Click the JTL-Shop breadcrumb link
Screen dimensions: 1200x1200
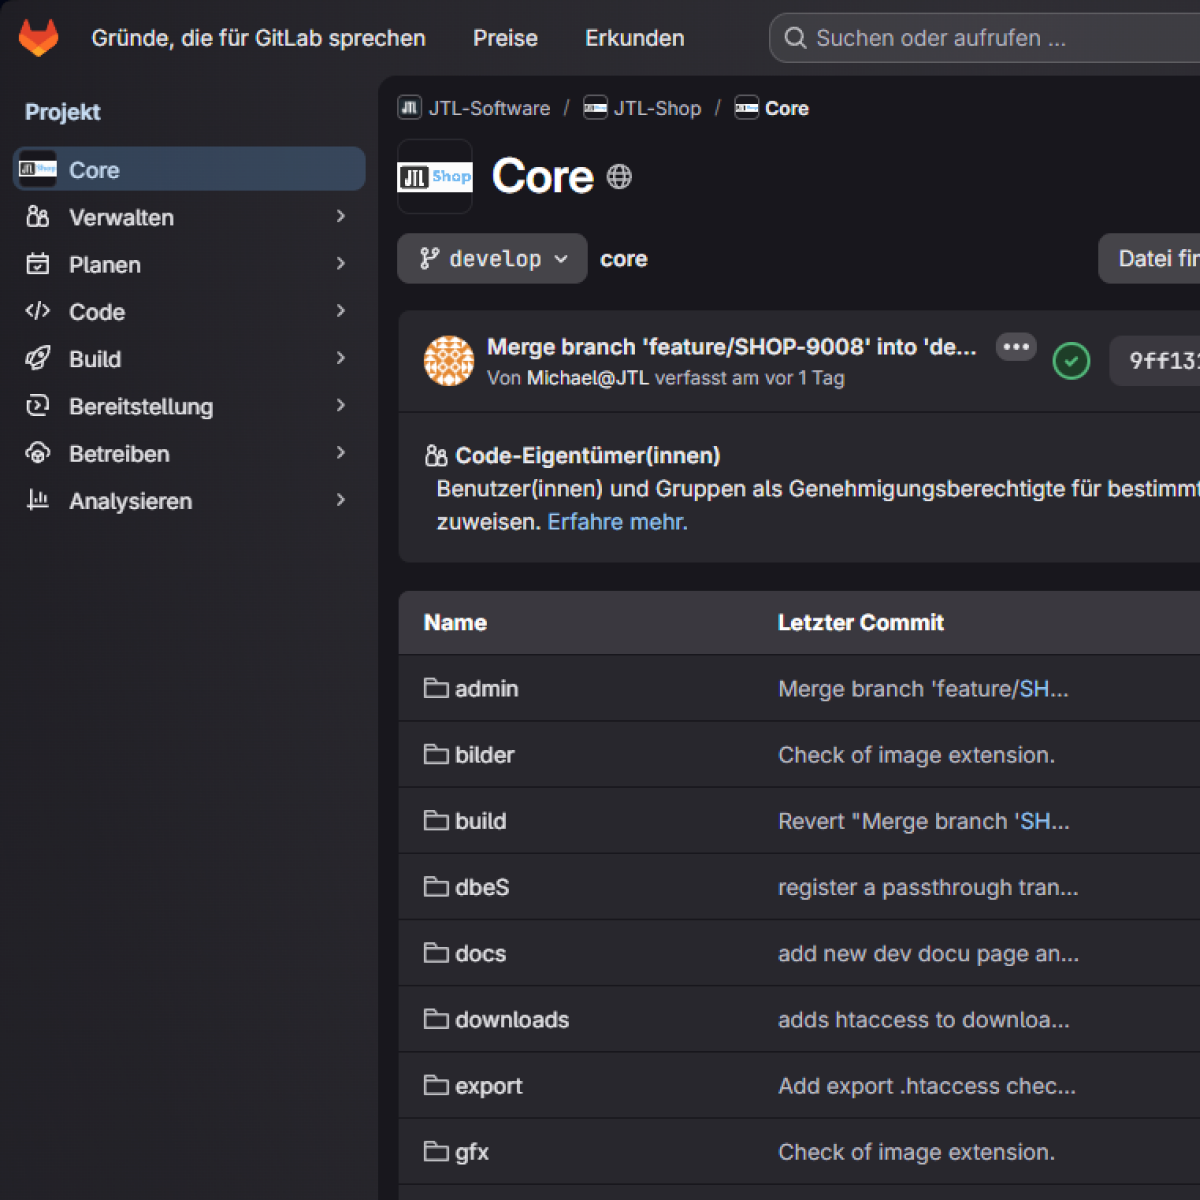(x=657, y=108)
